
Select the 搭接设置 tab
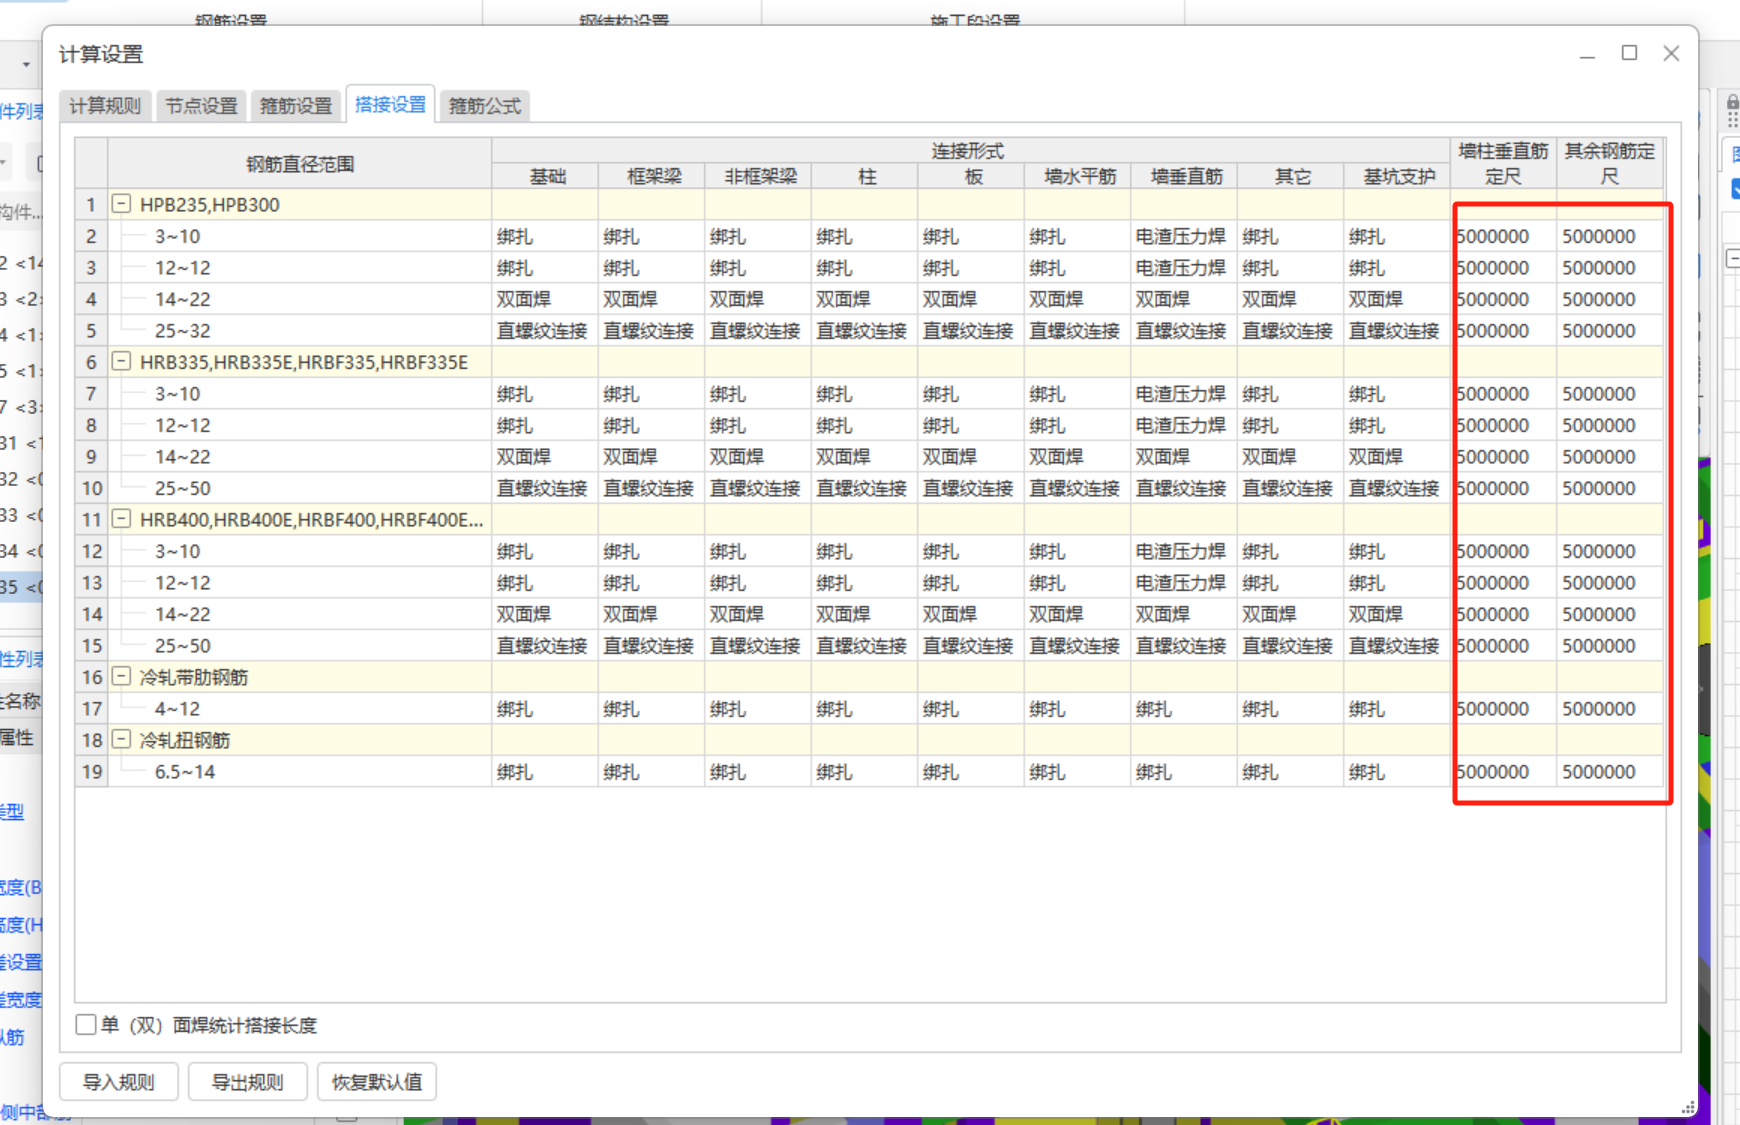pyautogui.click(x=390, y=104)
